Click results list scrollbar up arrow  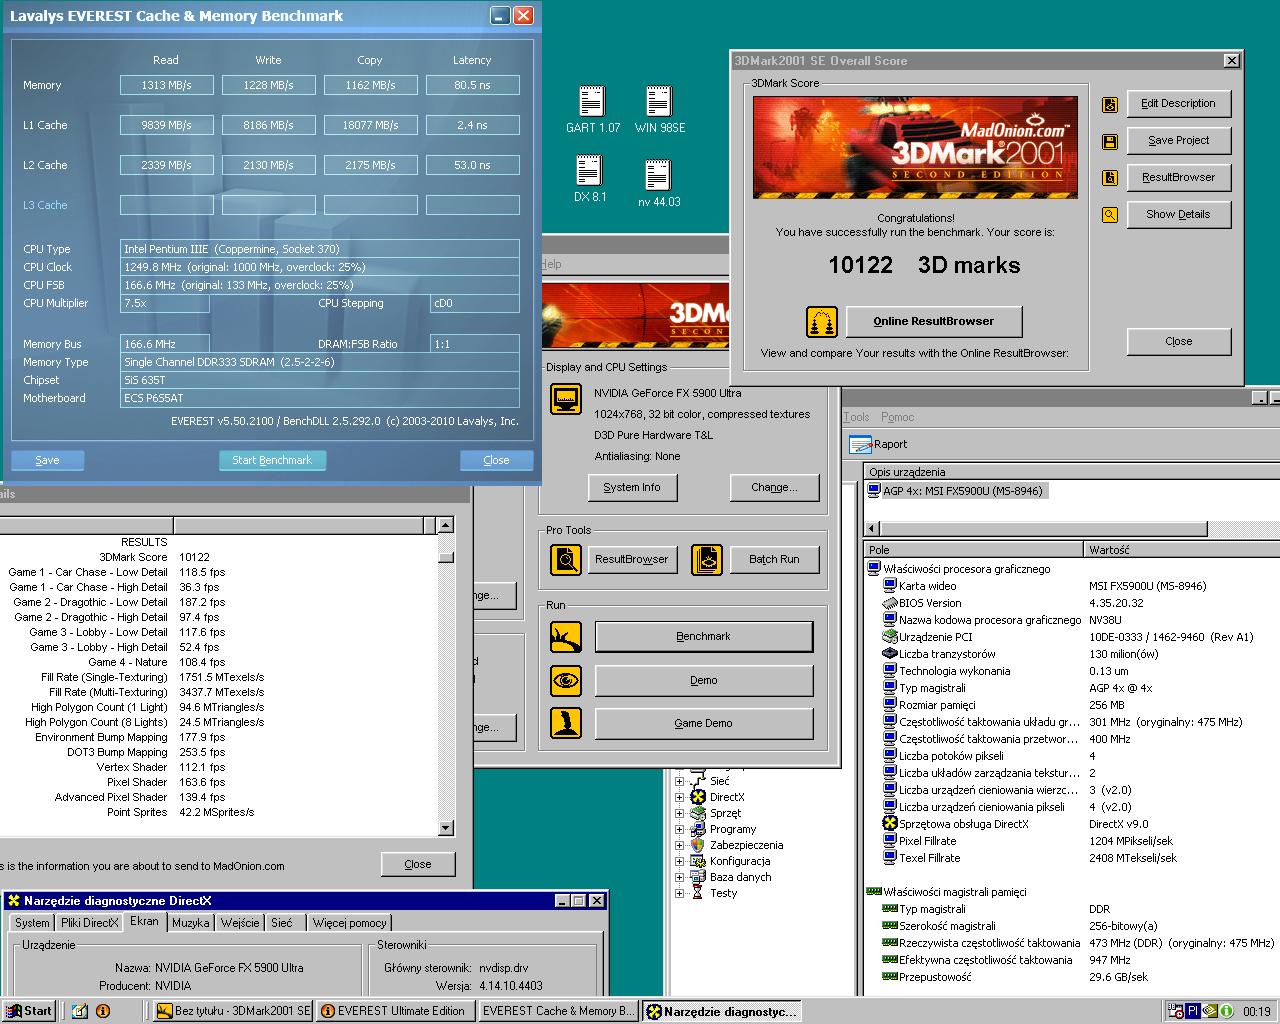click(446, 525)
